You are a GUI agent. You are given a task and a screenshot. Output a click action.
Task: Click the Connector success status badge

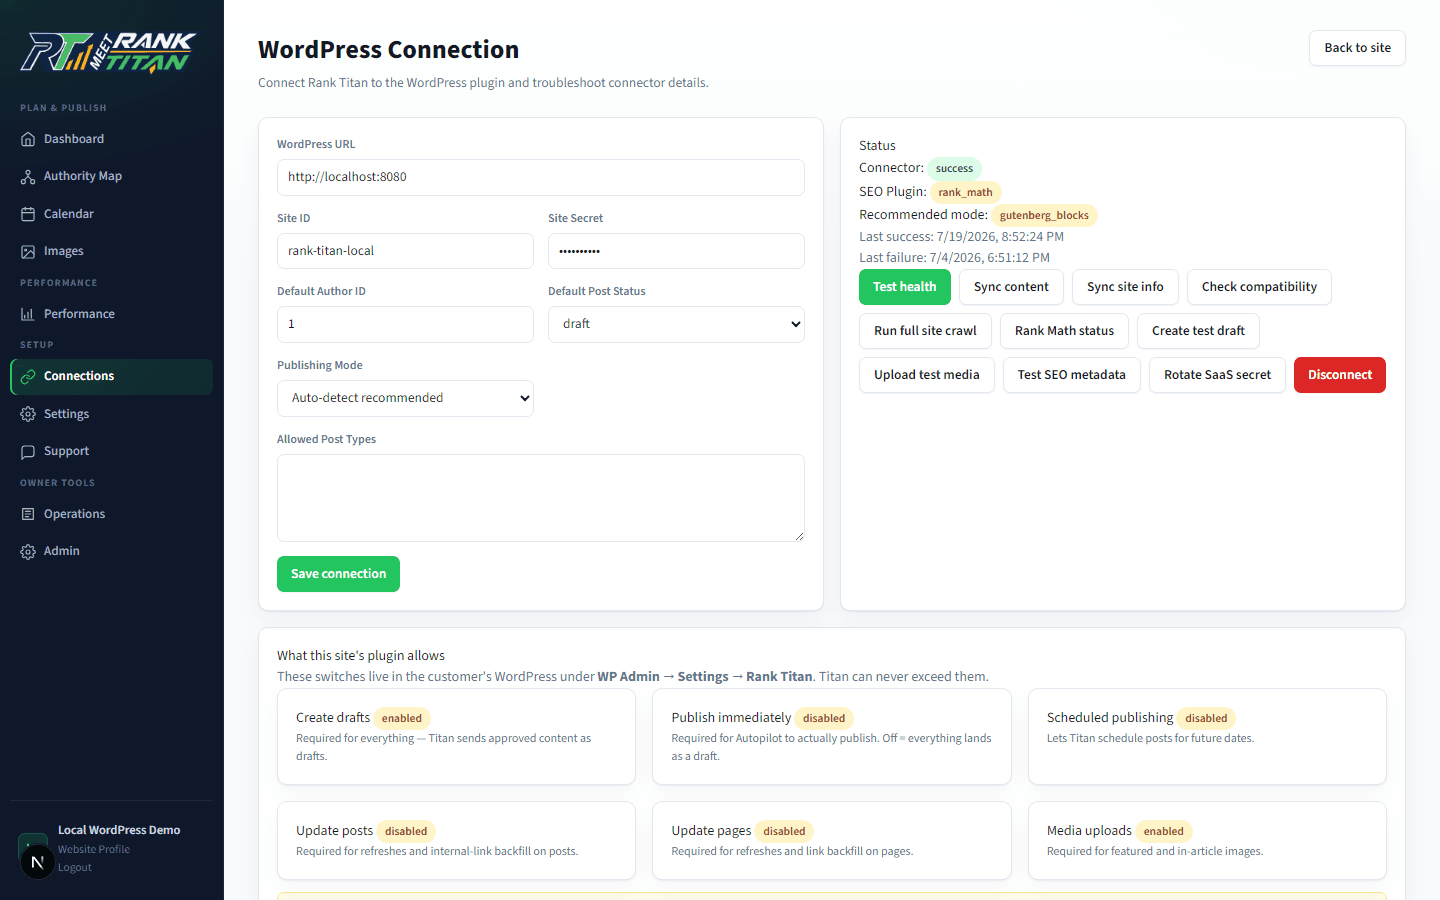pos(954,169)
